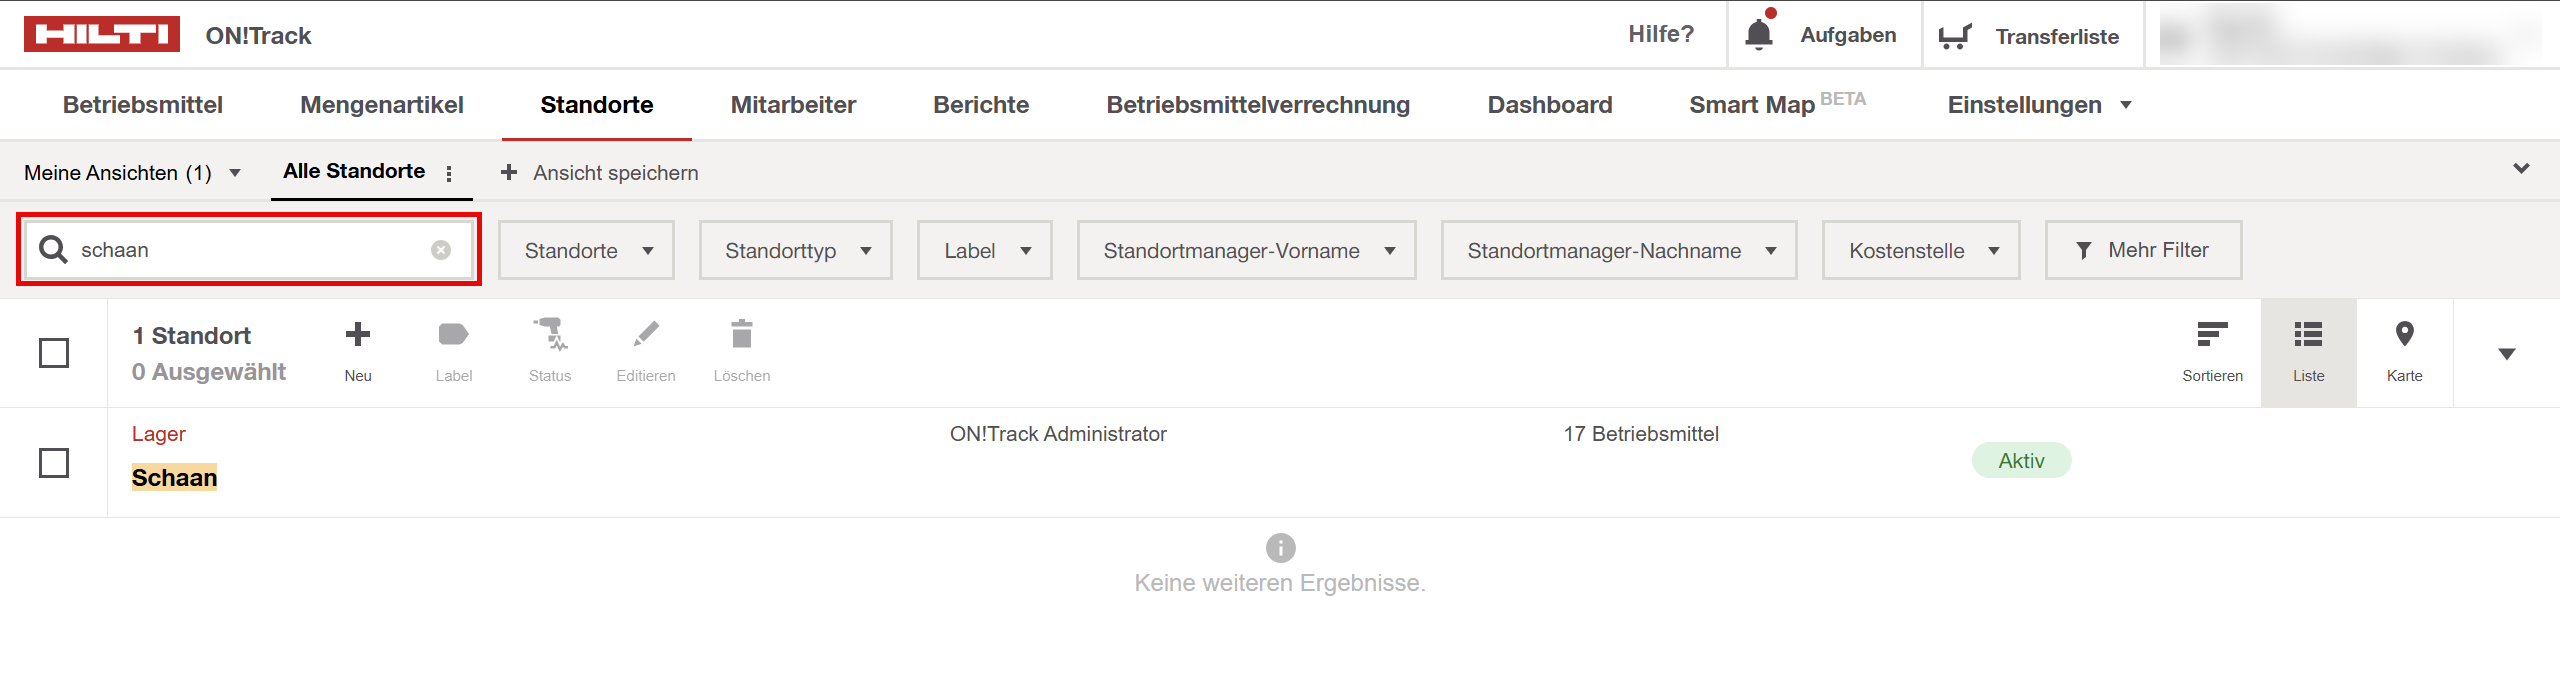2560x680 pixels.
Task: Click the Neu plus icon
Action: pos(357,335)
